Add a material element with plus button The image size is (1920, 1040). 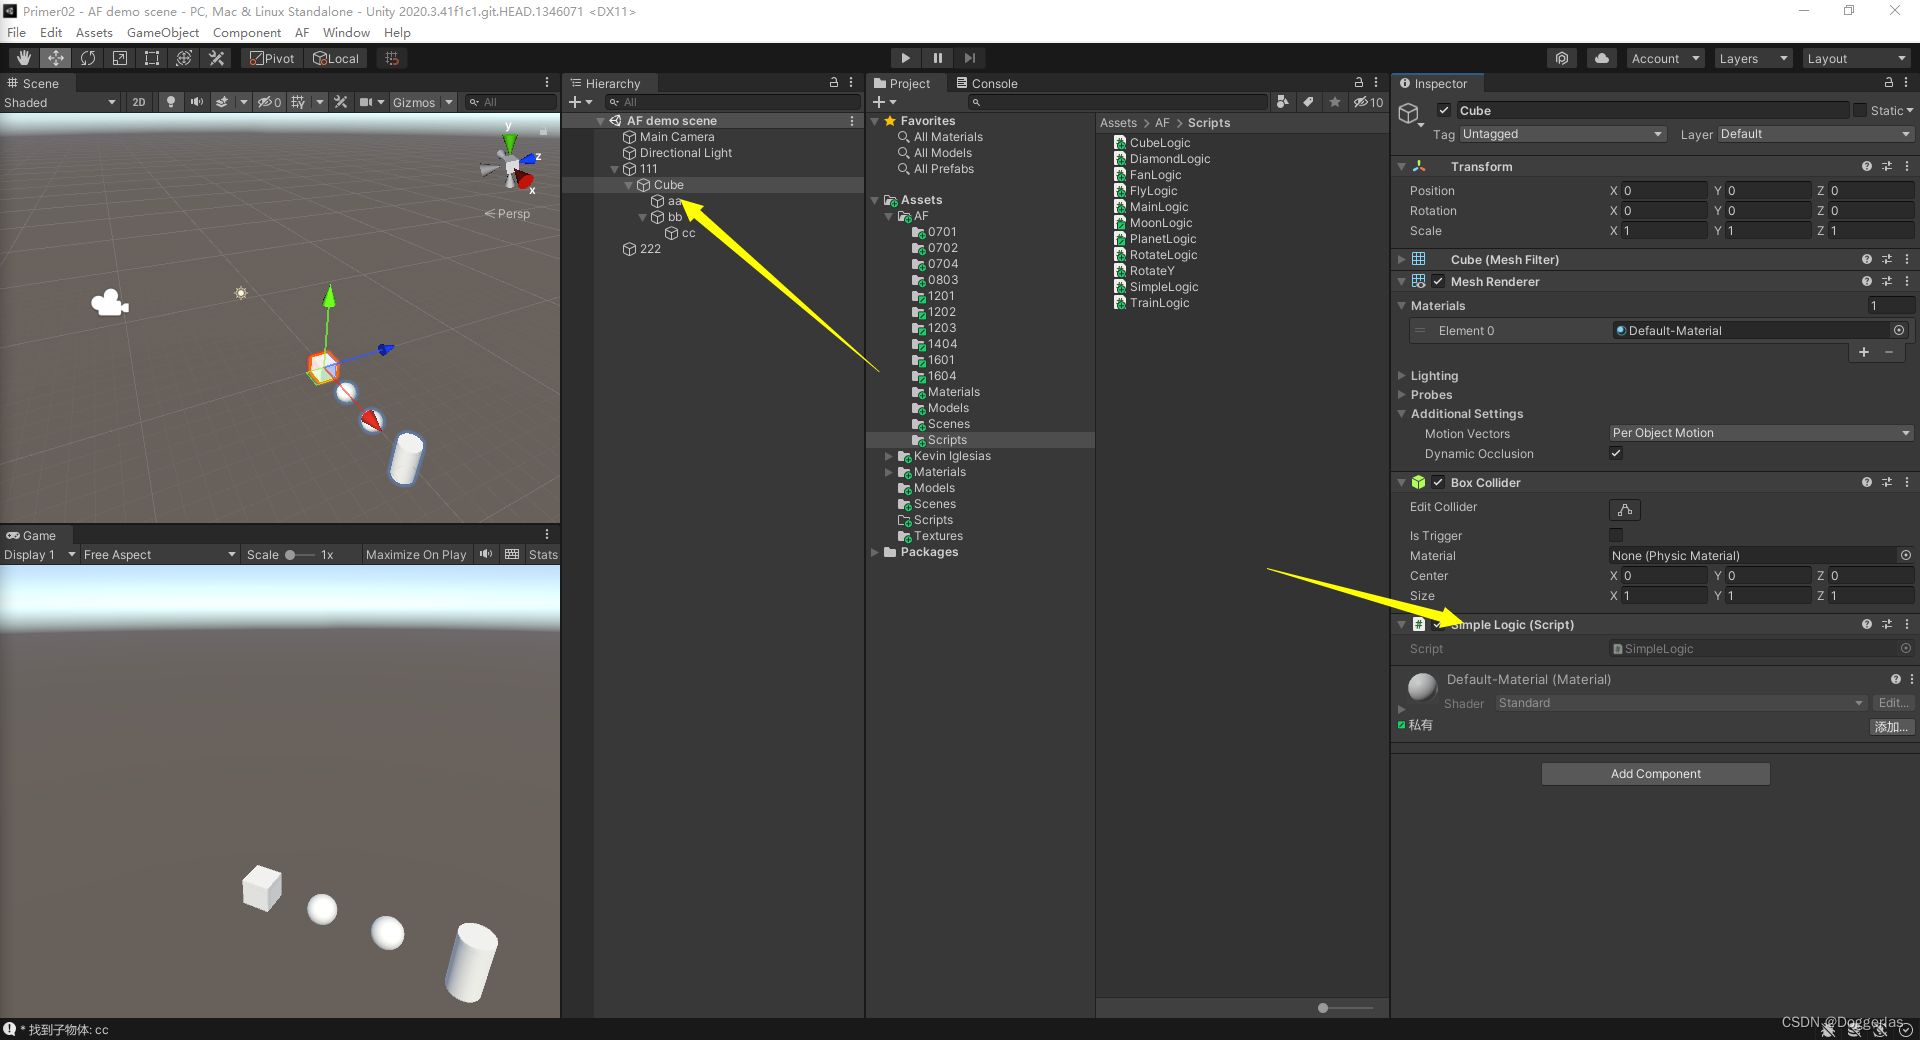(x=1863, y=352)
